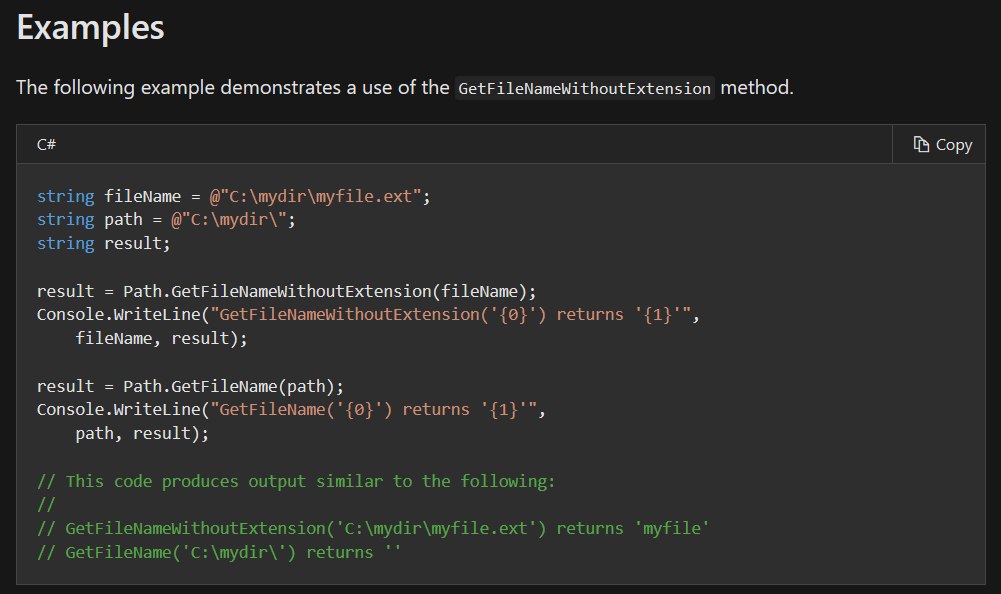Screen dimensions: 1001x594
Task: Click comment '// GetFileName('C:\mydir\') returns'
Action: click(x=218, y=552)
